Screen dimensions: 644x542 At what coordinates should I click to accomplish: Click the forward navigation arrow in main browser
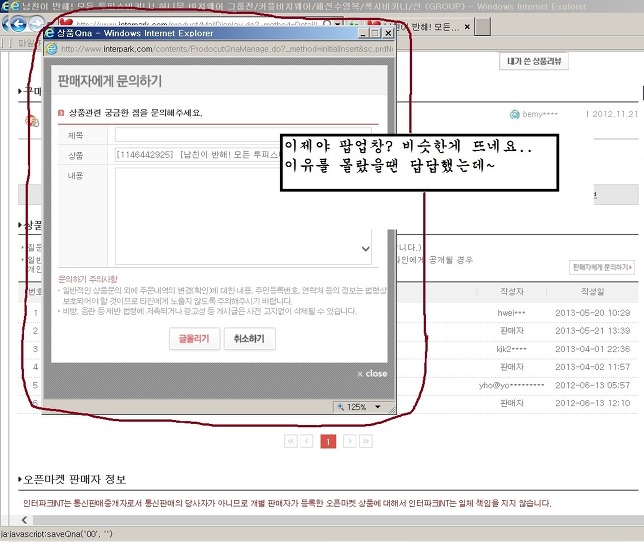(x=37, y=23)
